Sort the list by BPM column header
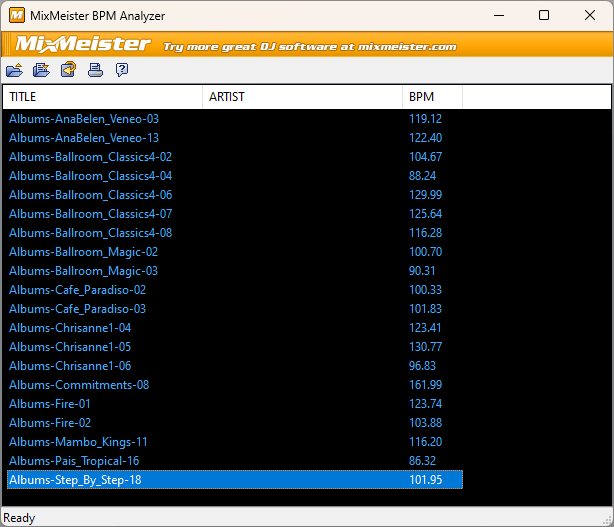This screenshot has height=527, width=614. point(432,97)
